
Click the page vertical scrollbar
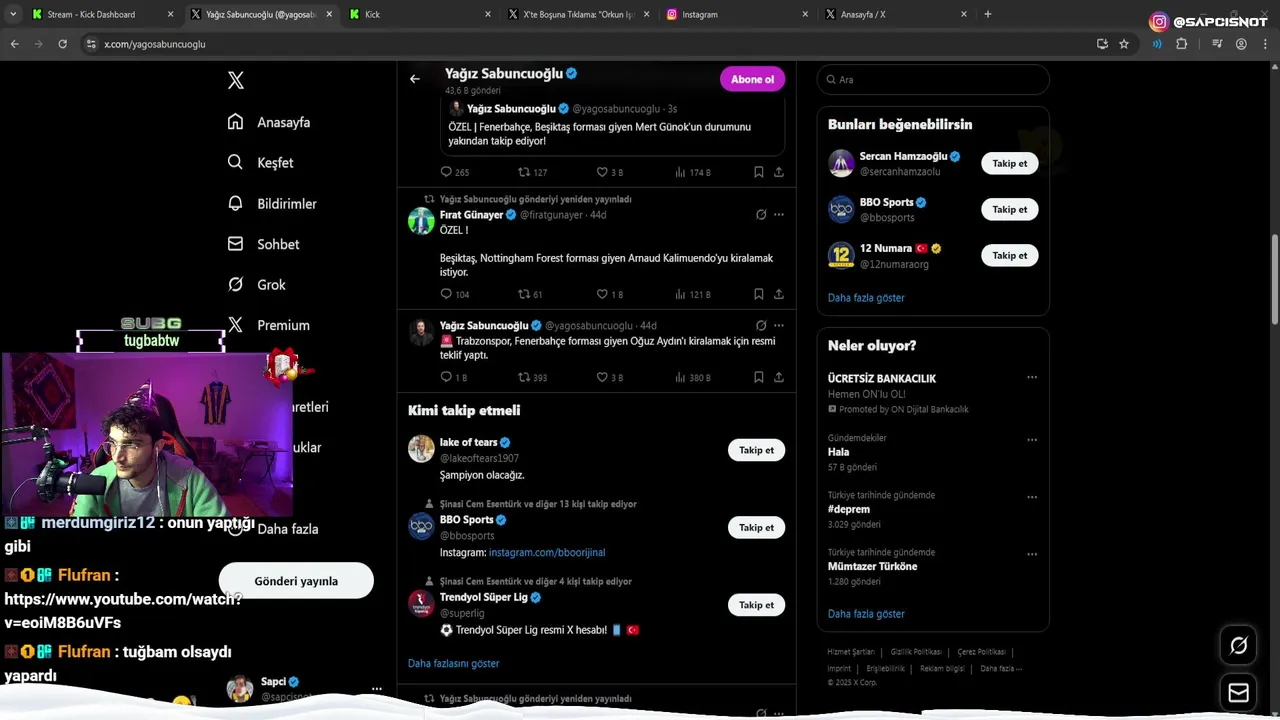click(1274, 280)
